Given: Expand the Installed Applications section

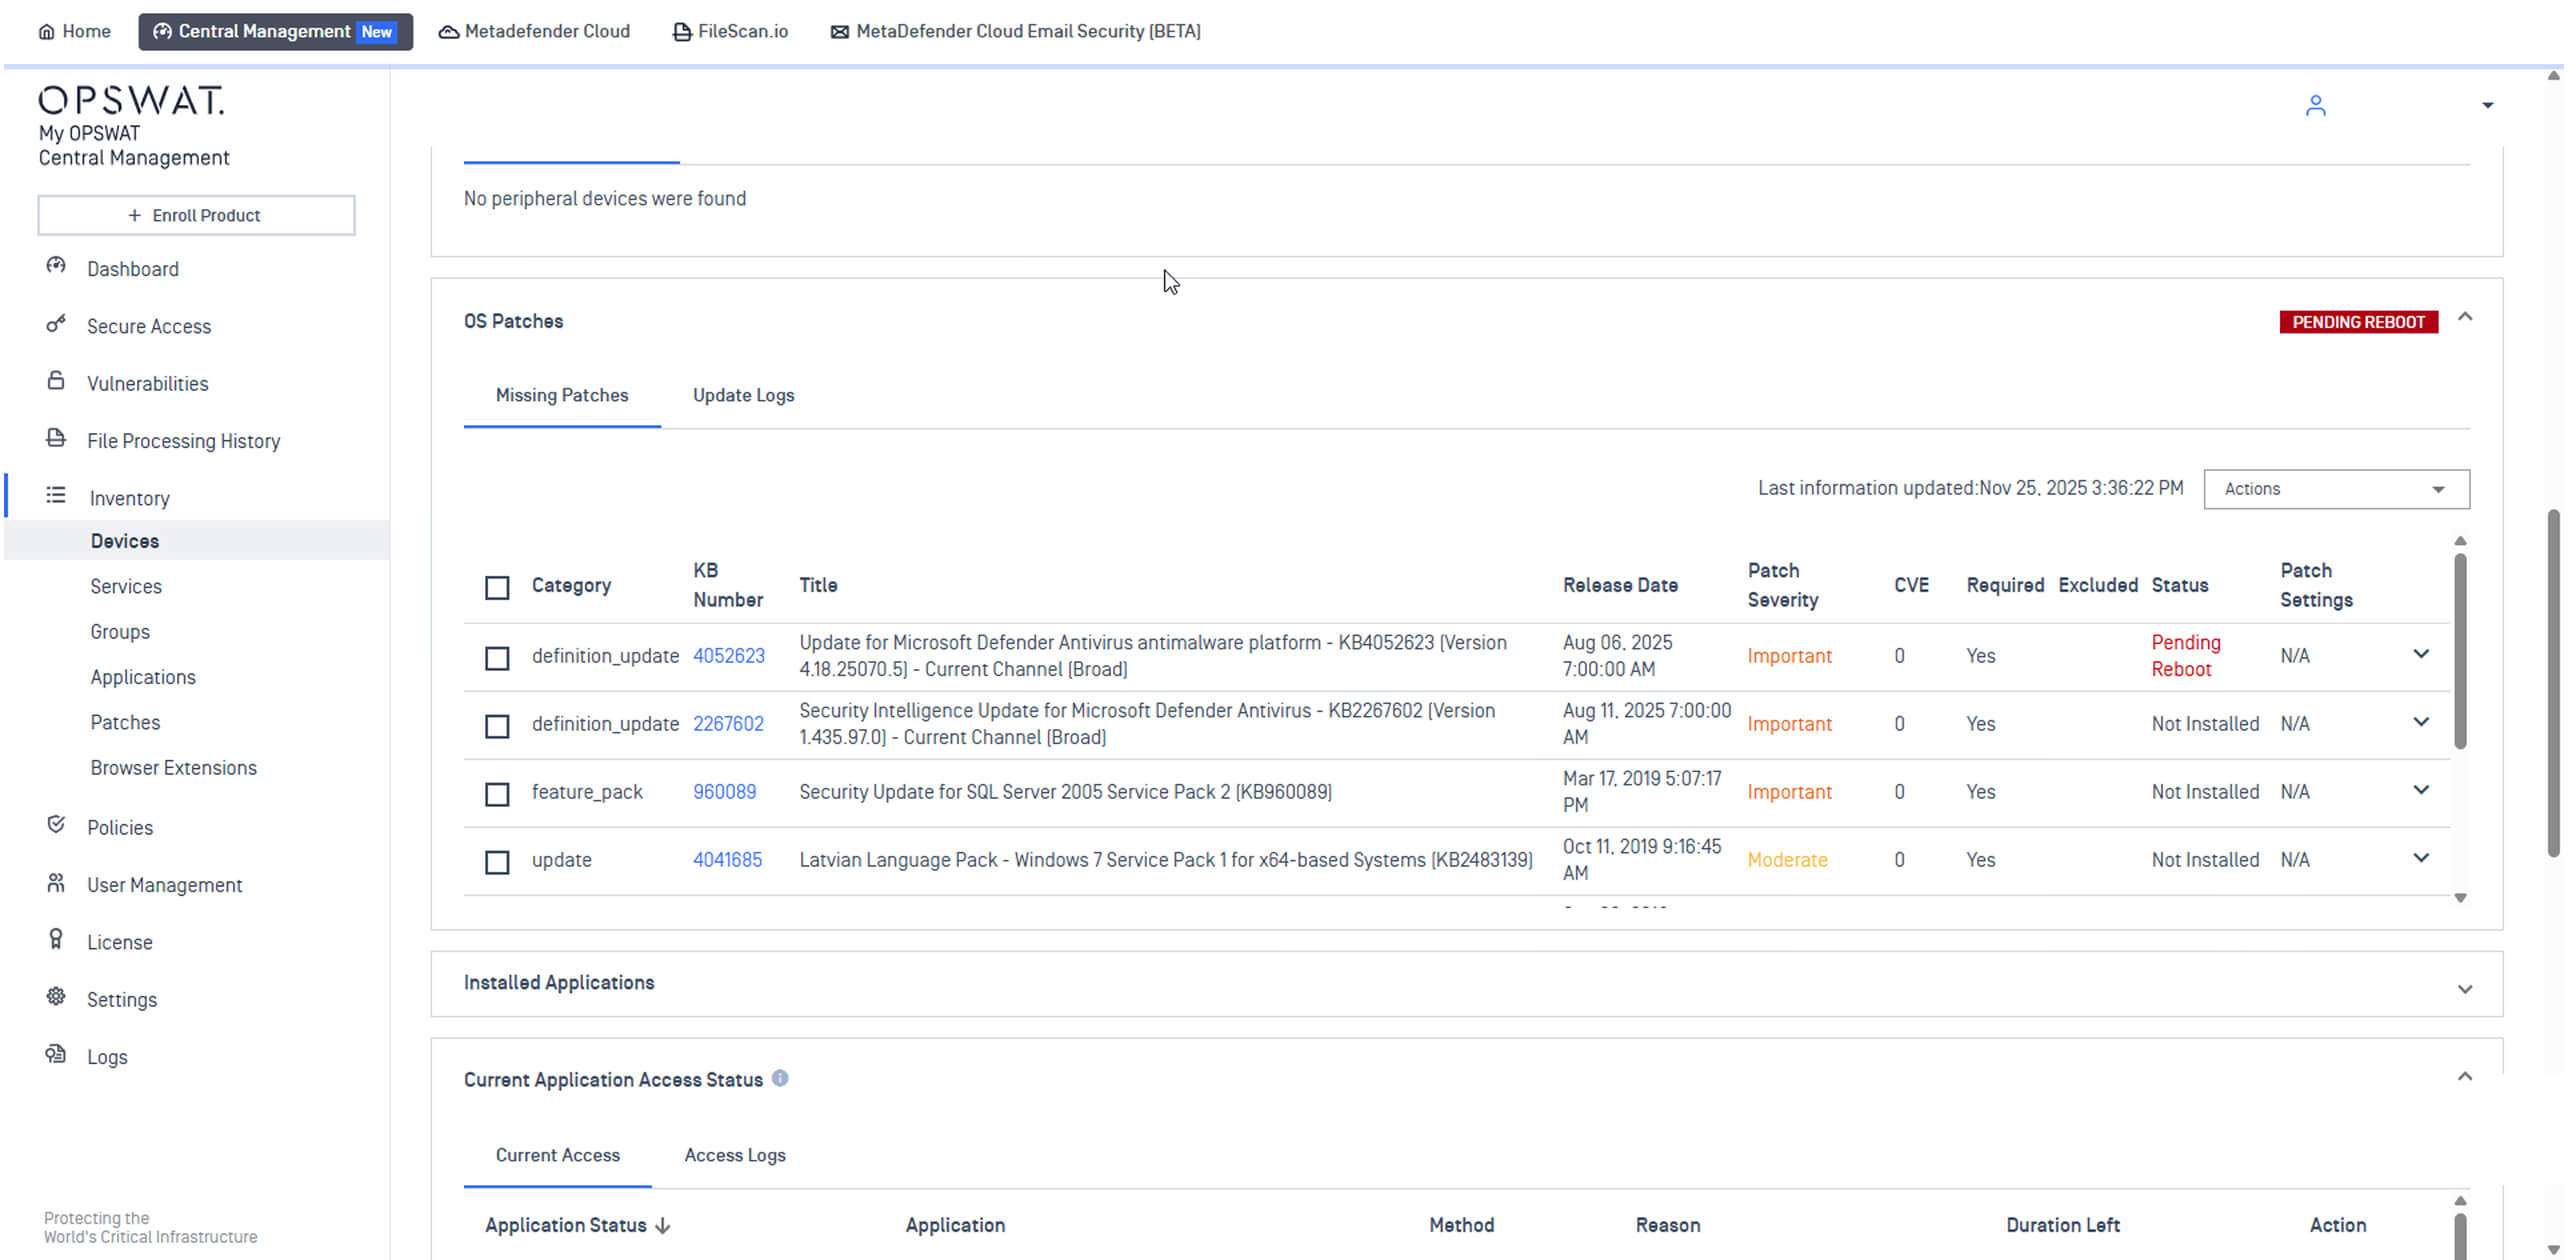Looking at the screenshot, I should [x=2464, y=989].
